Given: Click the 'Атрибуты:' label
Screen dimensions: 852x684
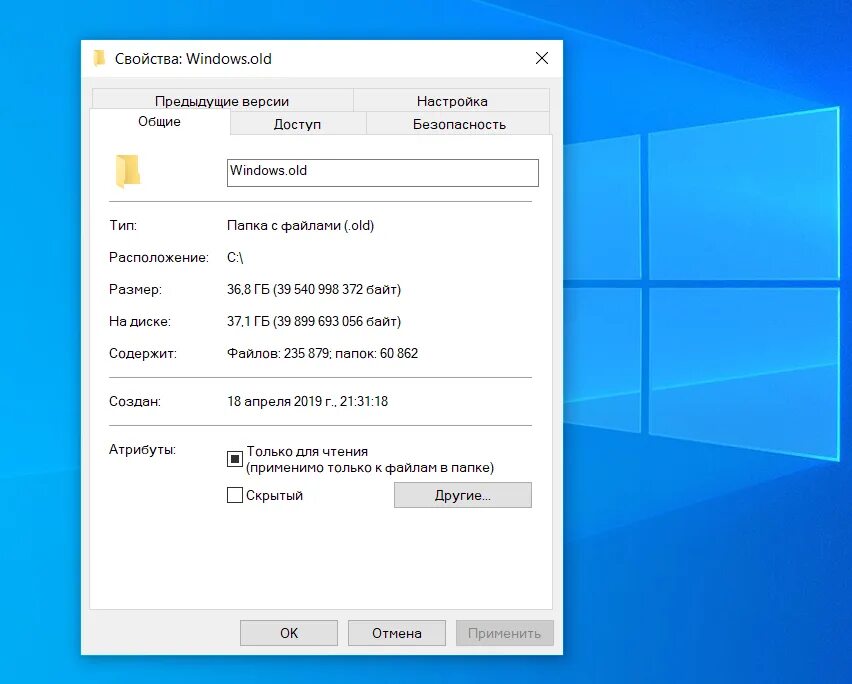Looking at the screenshot, I should coord(142,450).
